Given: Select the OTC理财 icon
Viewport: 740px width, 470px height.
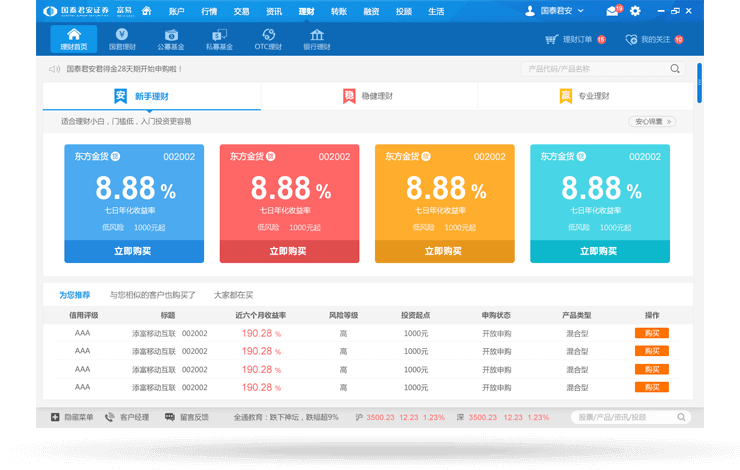Looking at the screenshot, I should point(268,39).
